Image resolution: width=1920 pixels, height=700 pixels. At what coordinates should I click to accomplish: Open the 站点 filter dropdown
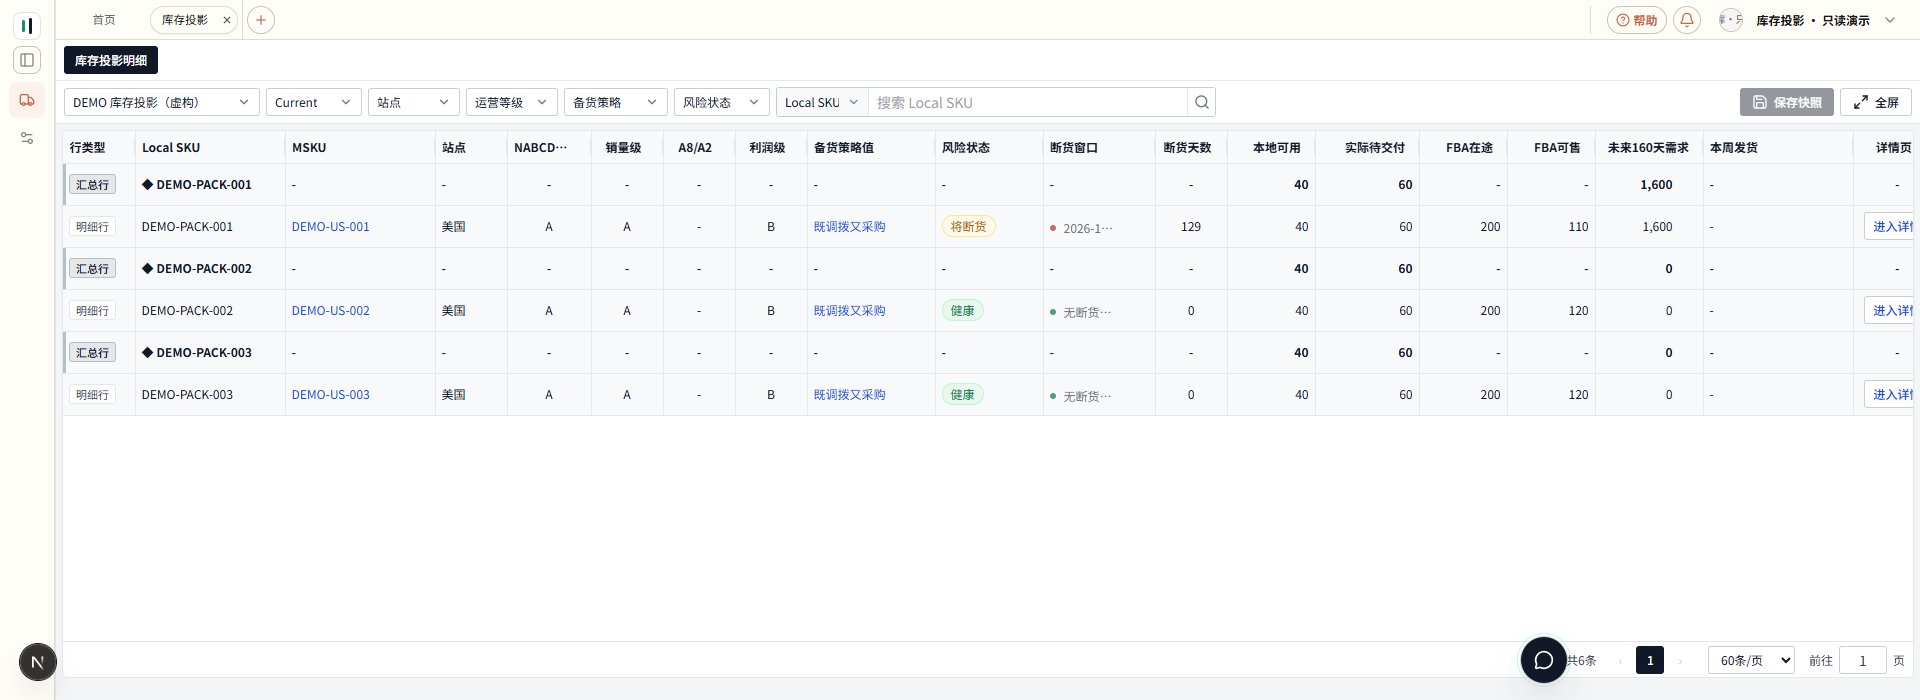414,102
